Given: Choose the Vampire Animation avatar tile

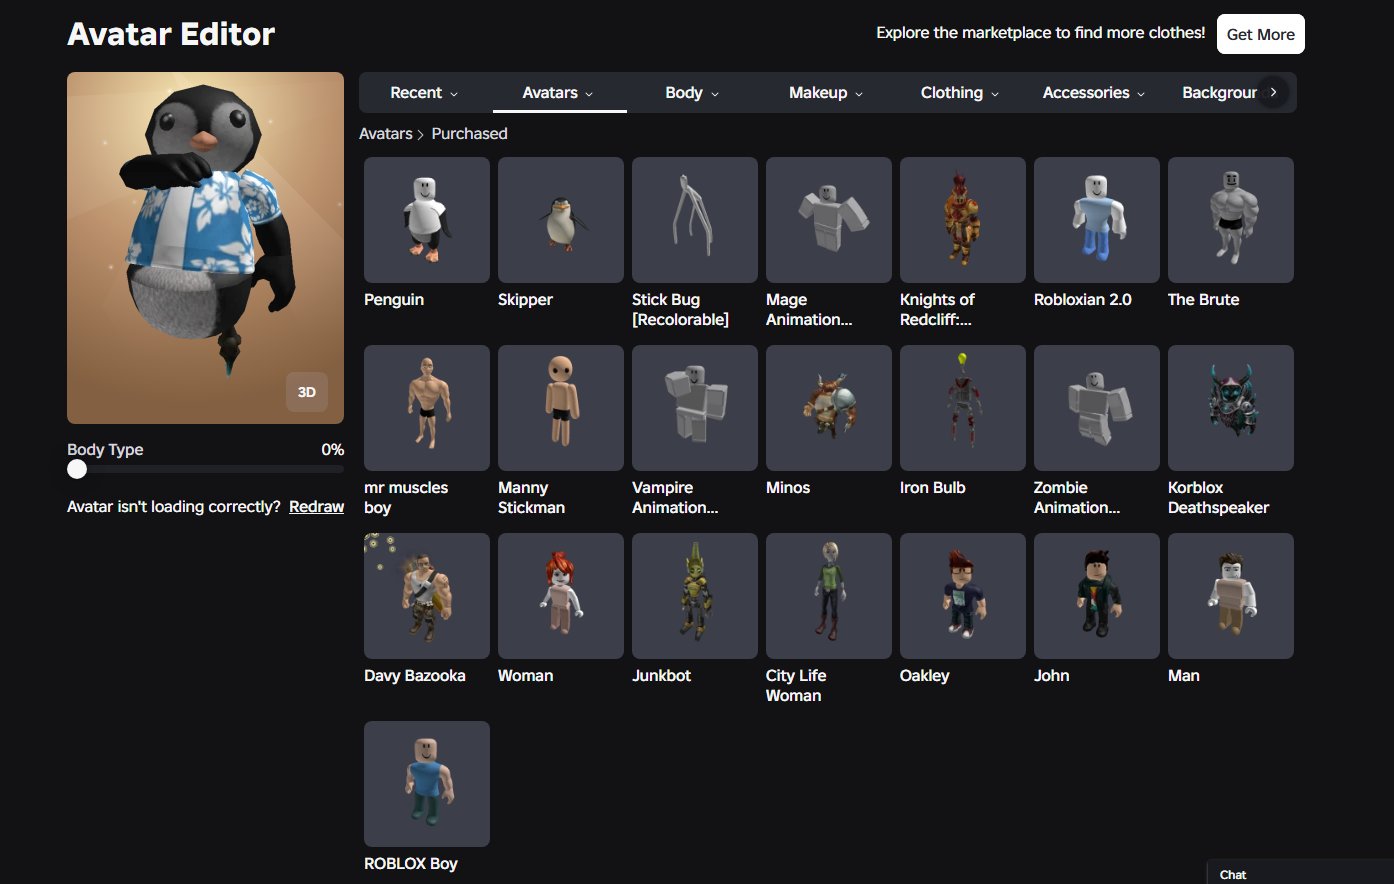Looking at the screenshot, I should (x=695, y=408).
